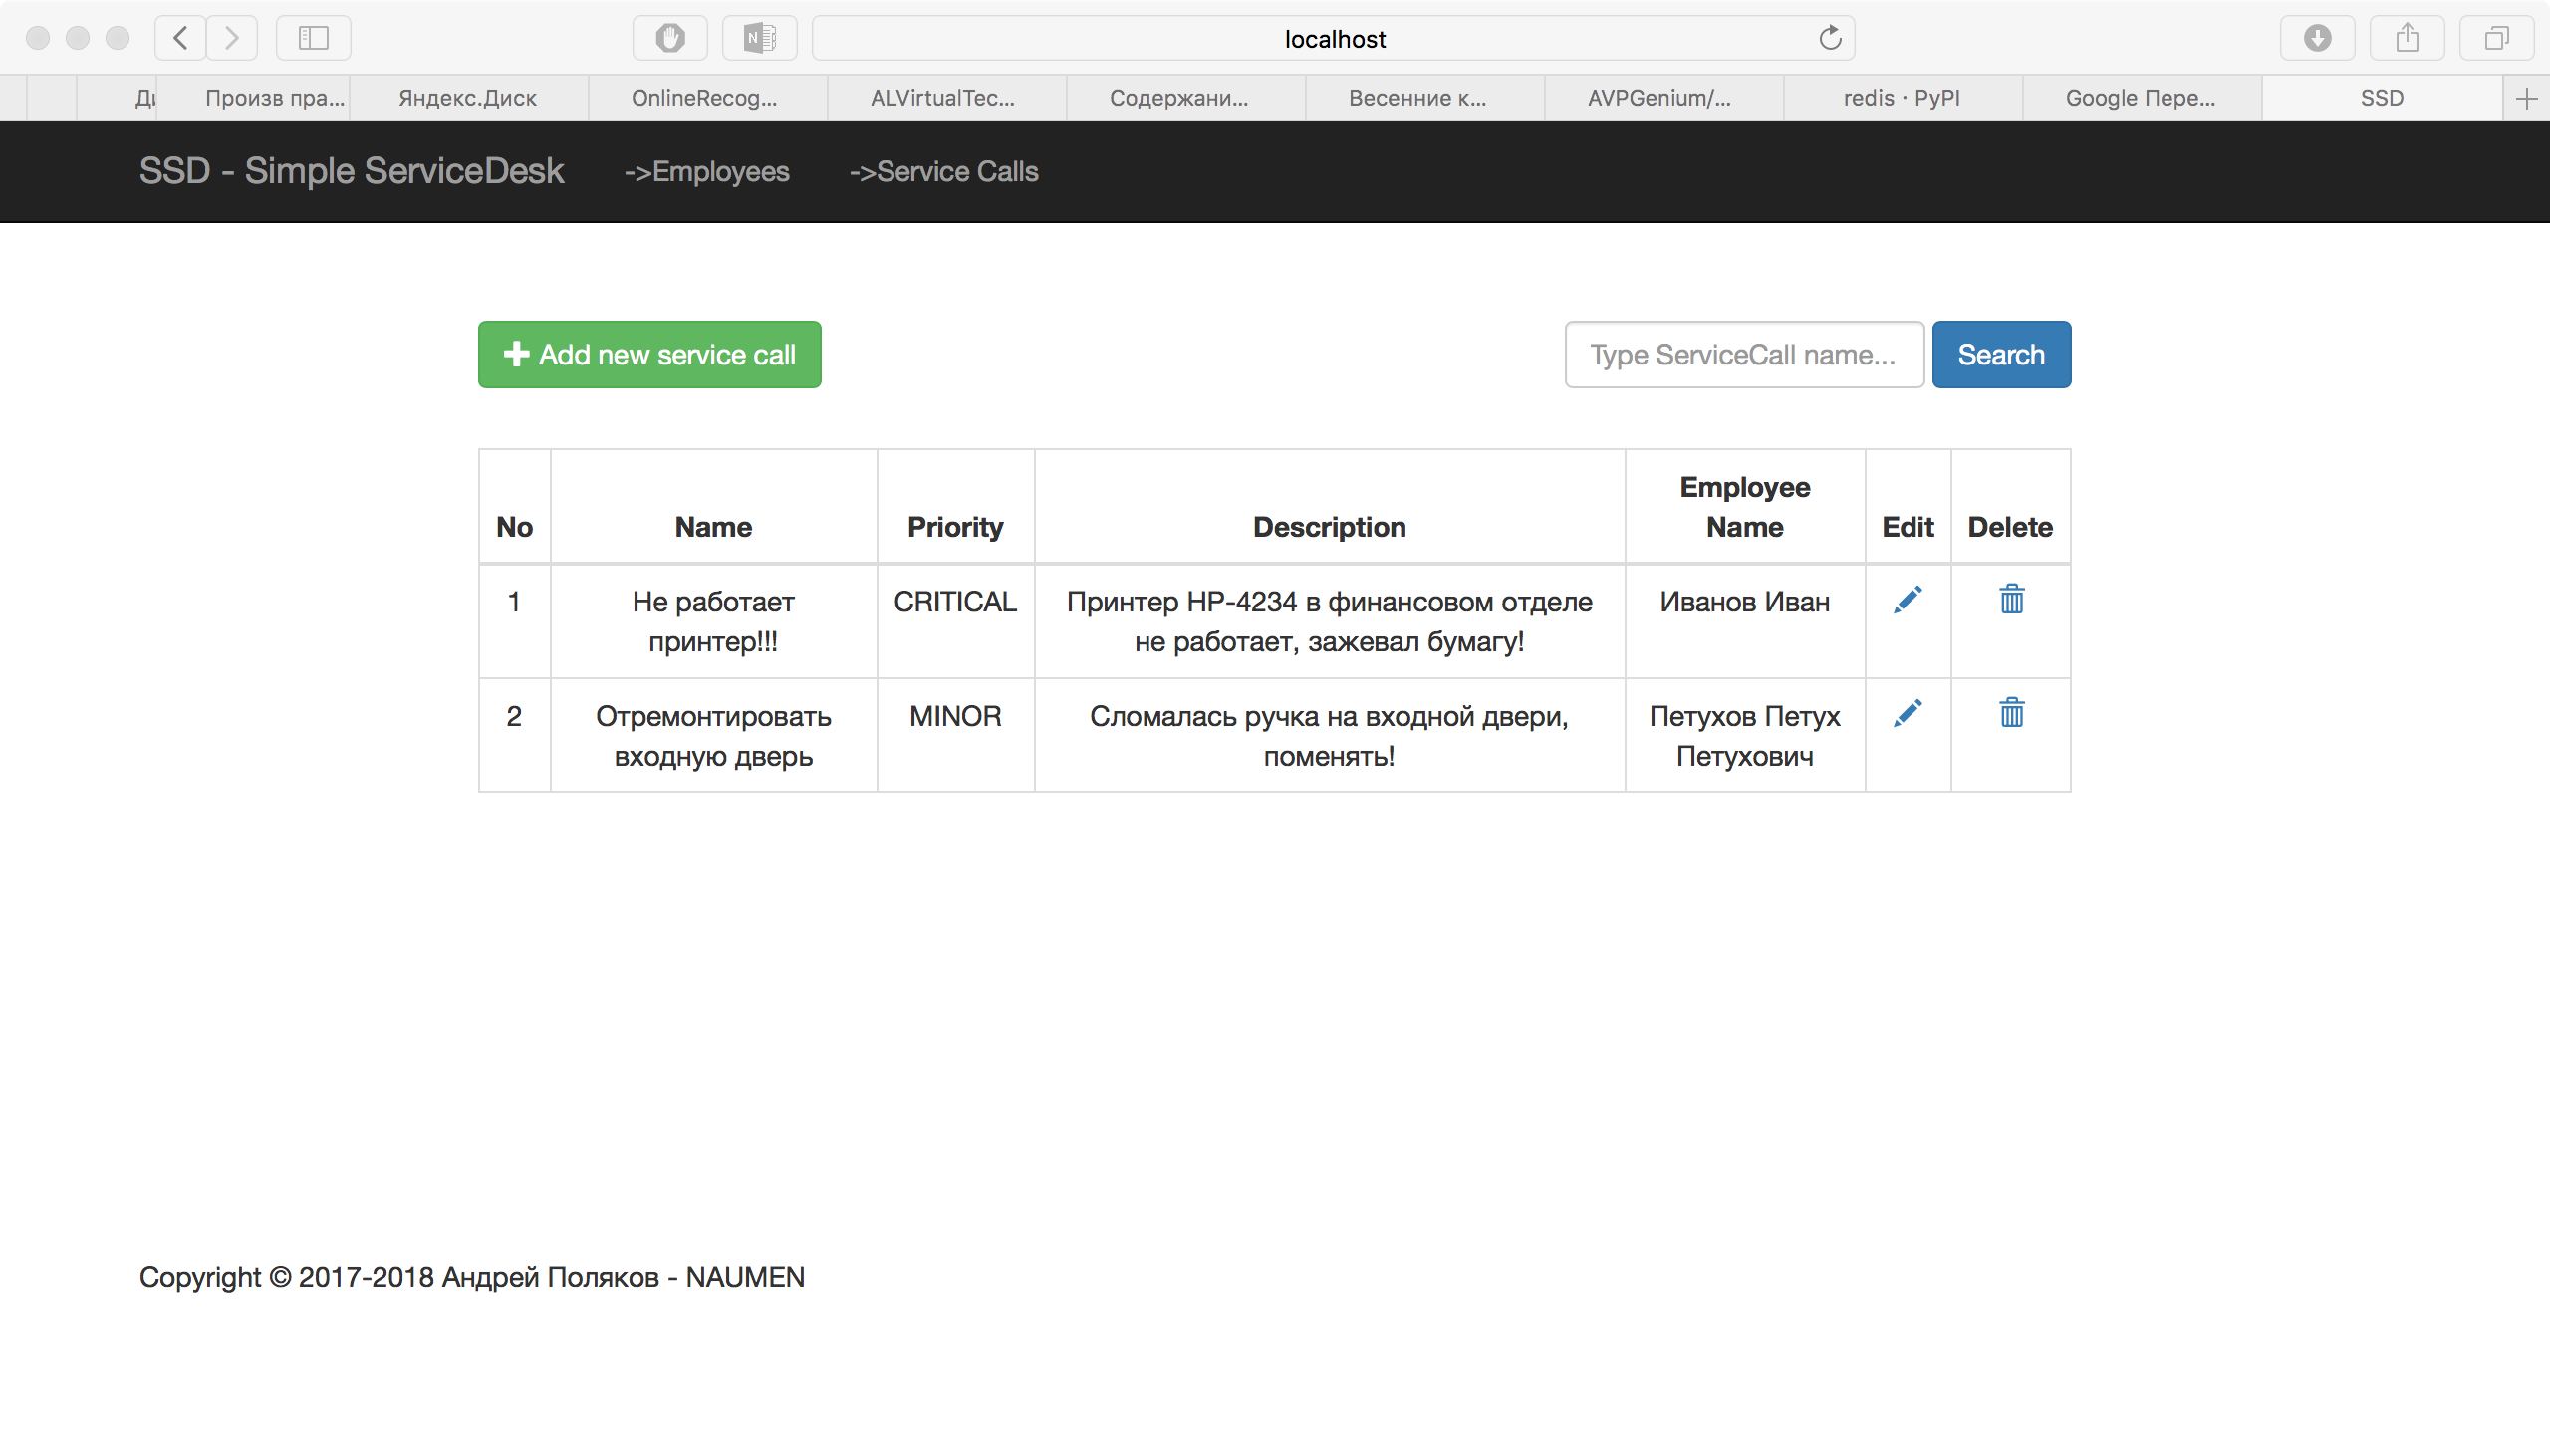Switch to the Яндекс.Диск tab
Image resolution: width=2550 pixels, height=1456 pixels.
click(468, 98)
